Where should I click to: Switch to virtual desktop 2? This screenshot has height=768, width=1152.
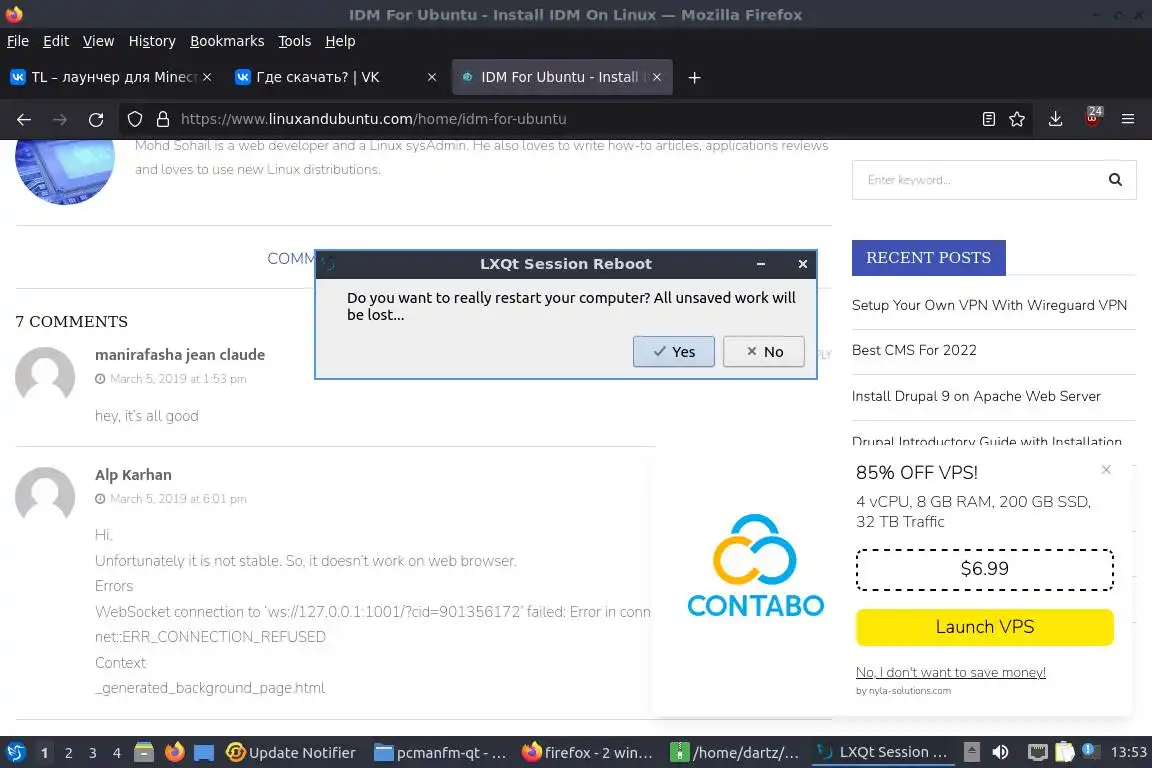(x=69, y=753)
